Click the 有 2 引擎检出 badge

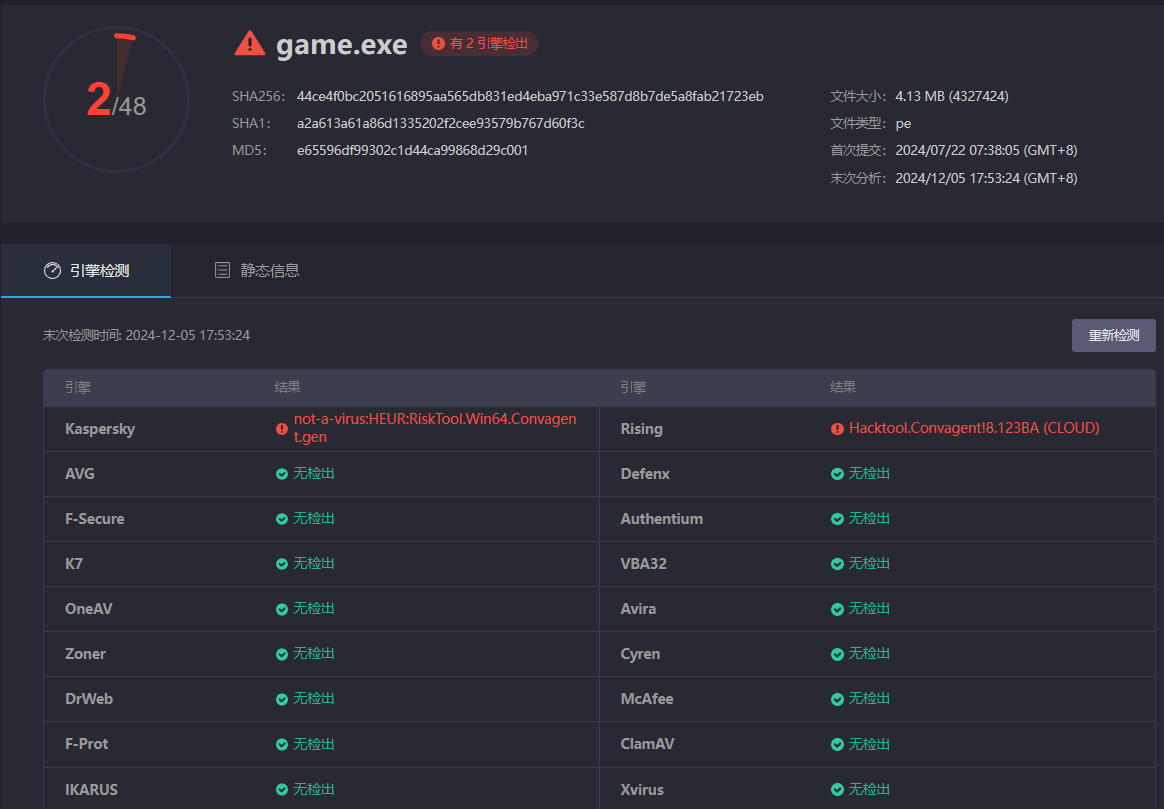point(479,44)
